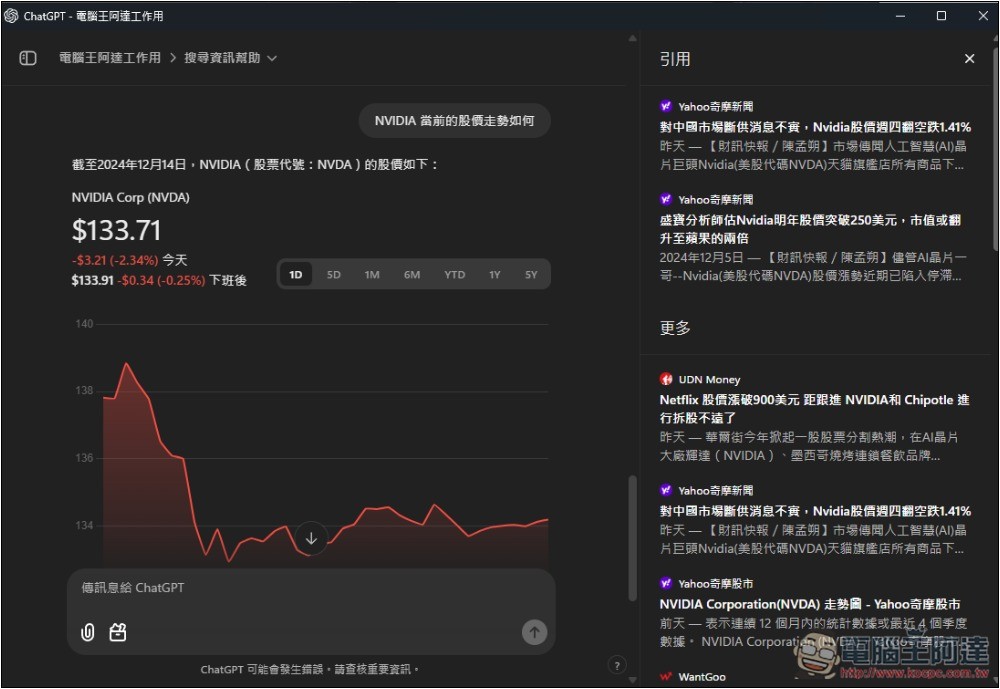Click the ChatGPT logo in title bar

click(x=11, y=15)
